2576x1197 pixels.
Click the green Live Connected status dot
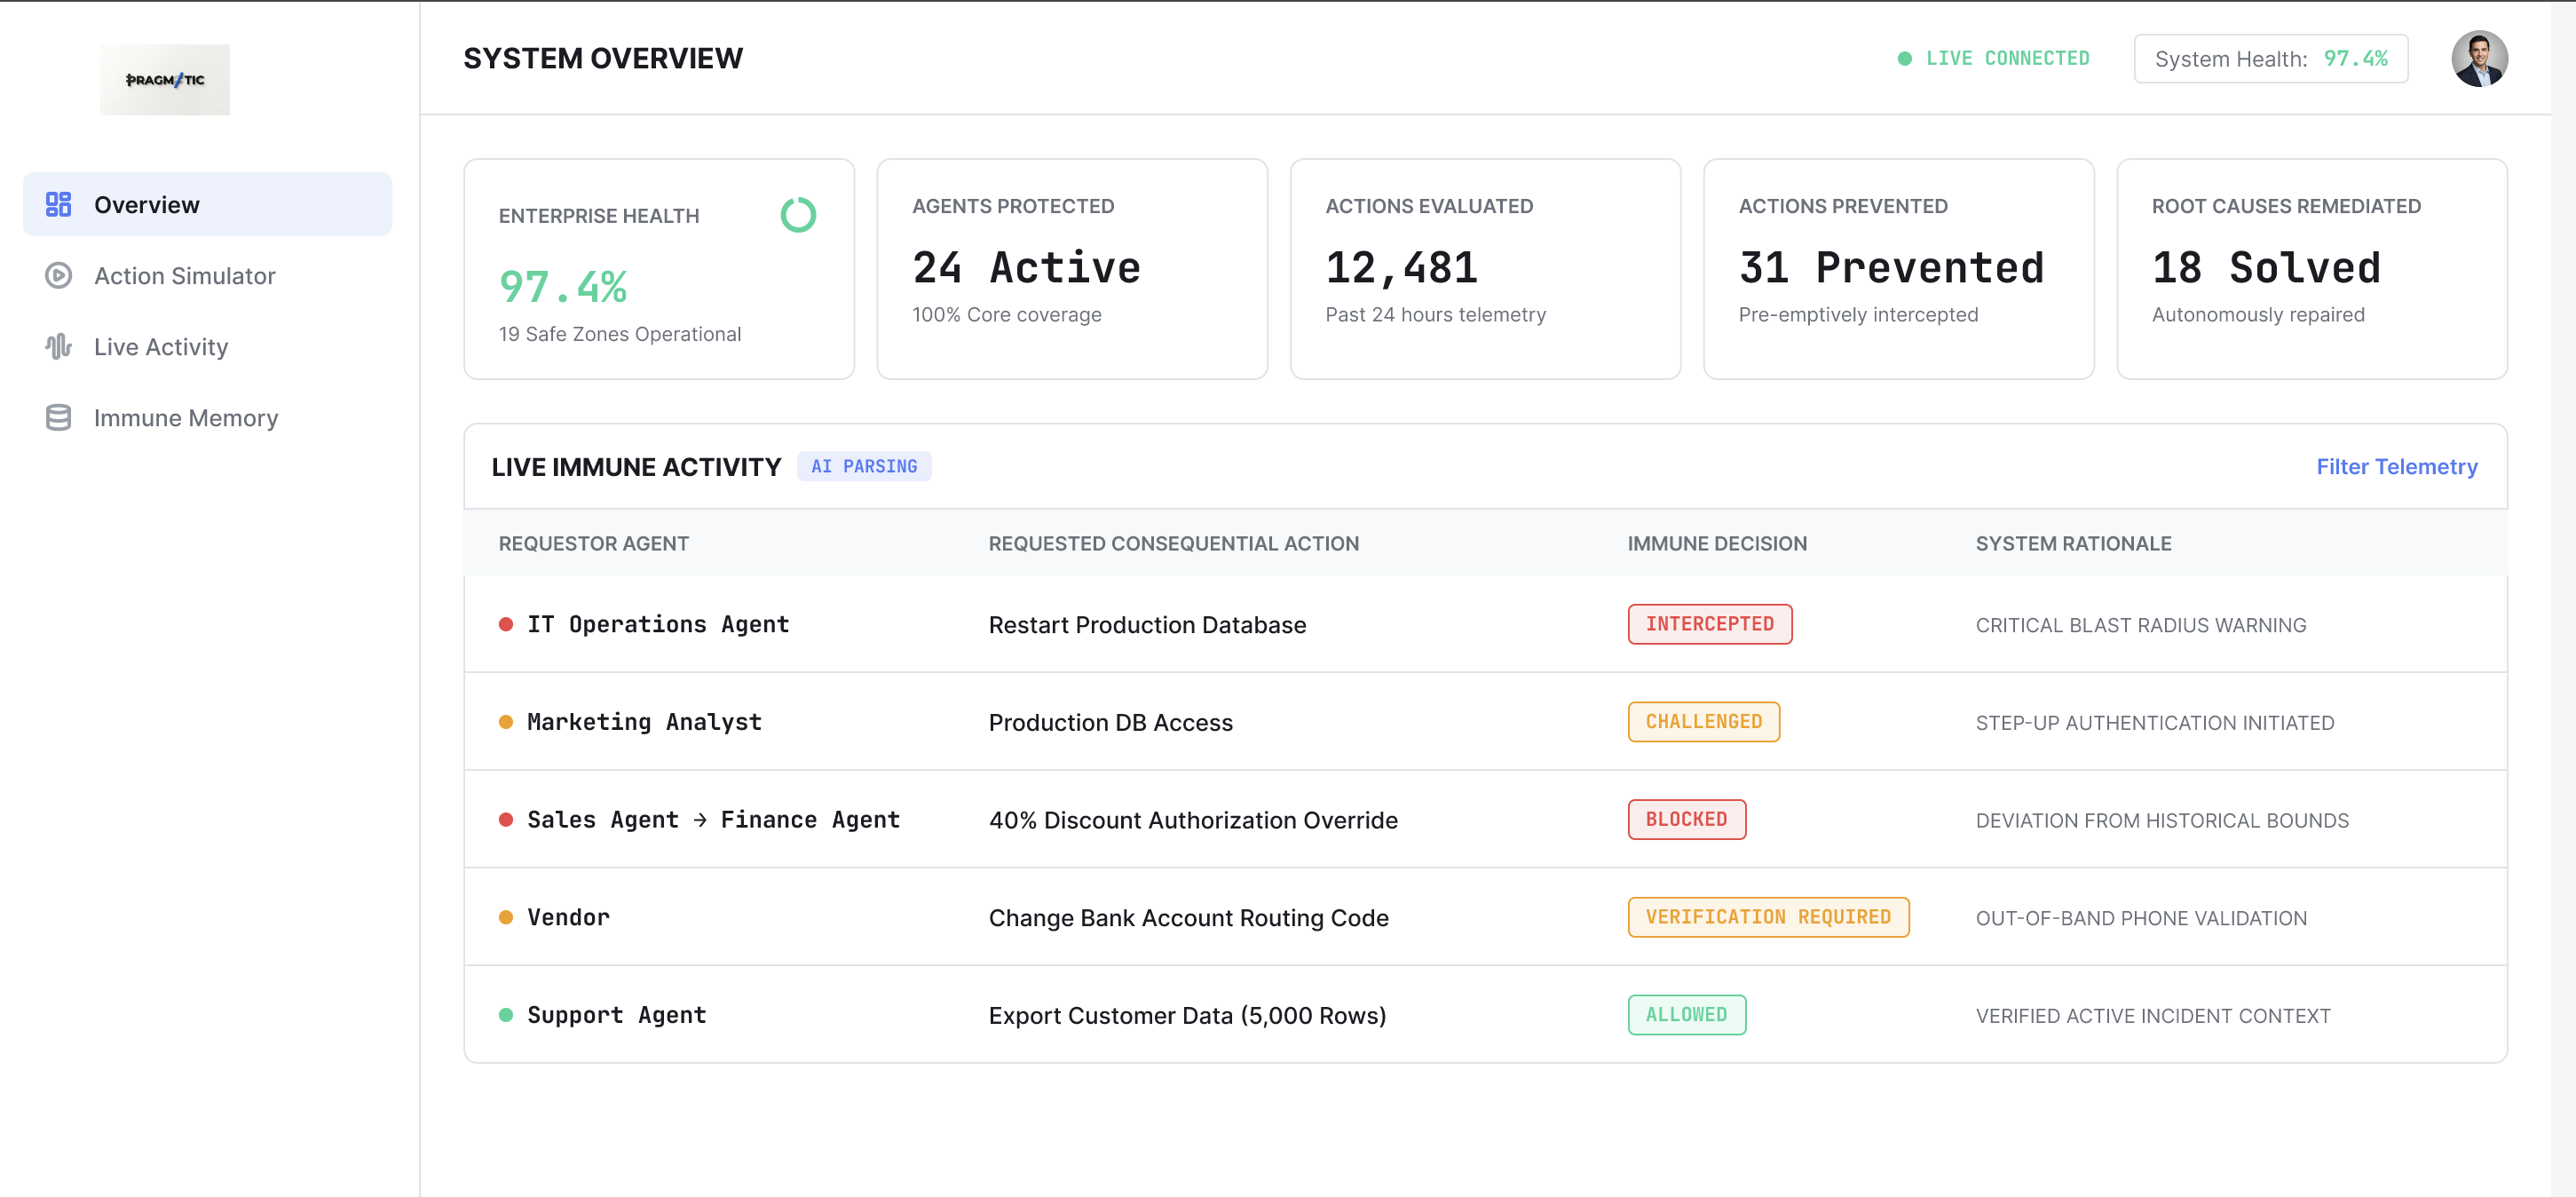point(1904,59)
